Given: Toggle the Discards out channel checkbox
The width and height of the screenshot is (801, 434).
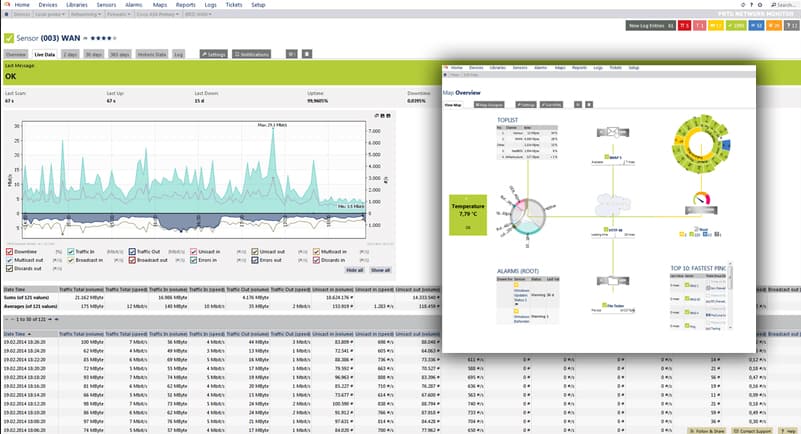Looking at the screenshot, I should tap(9, 268).
